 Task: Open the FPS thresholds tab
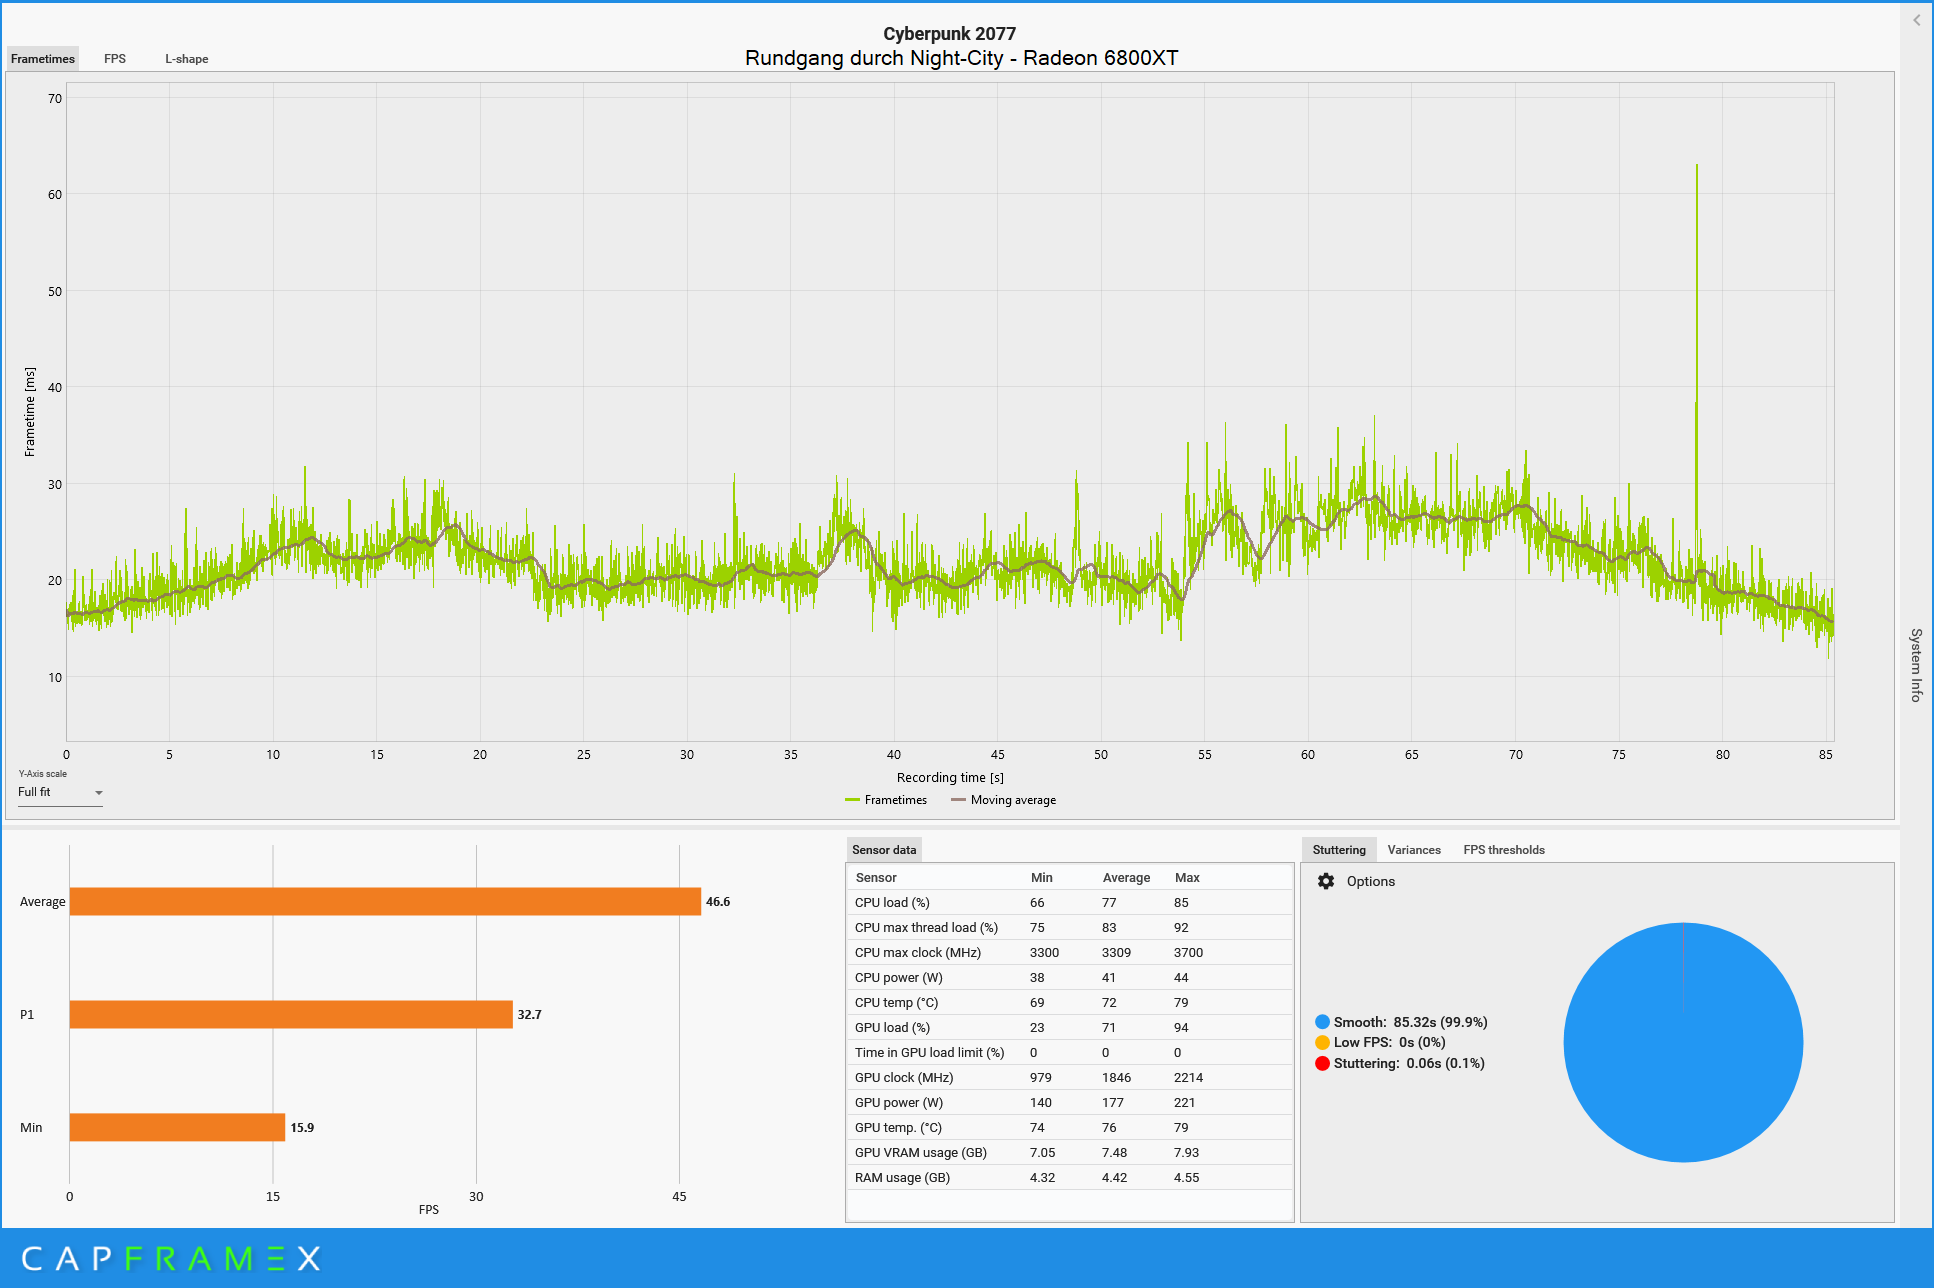1503,850
